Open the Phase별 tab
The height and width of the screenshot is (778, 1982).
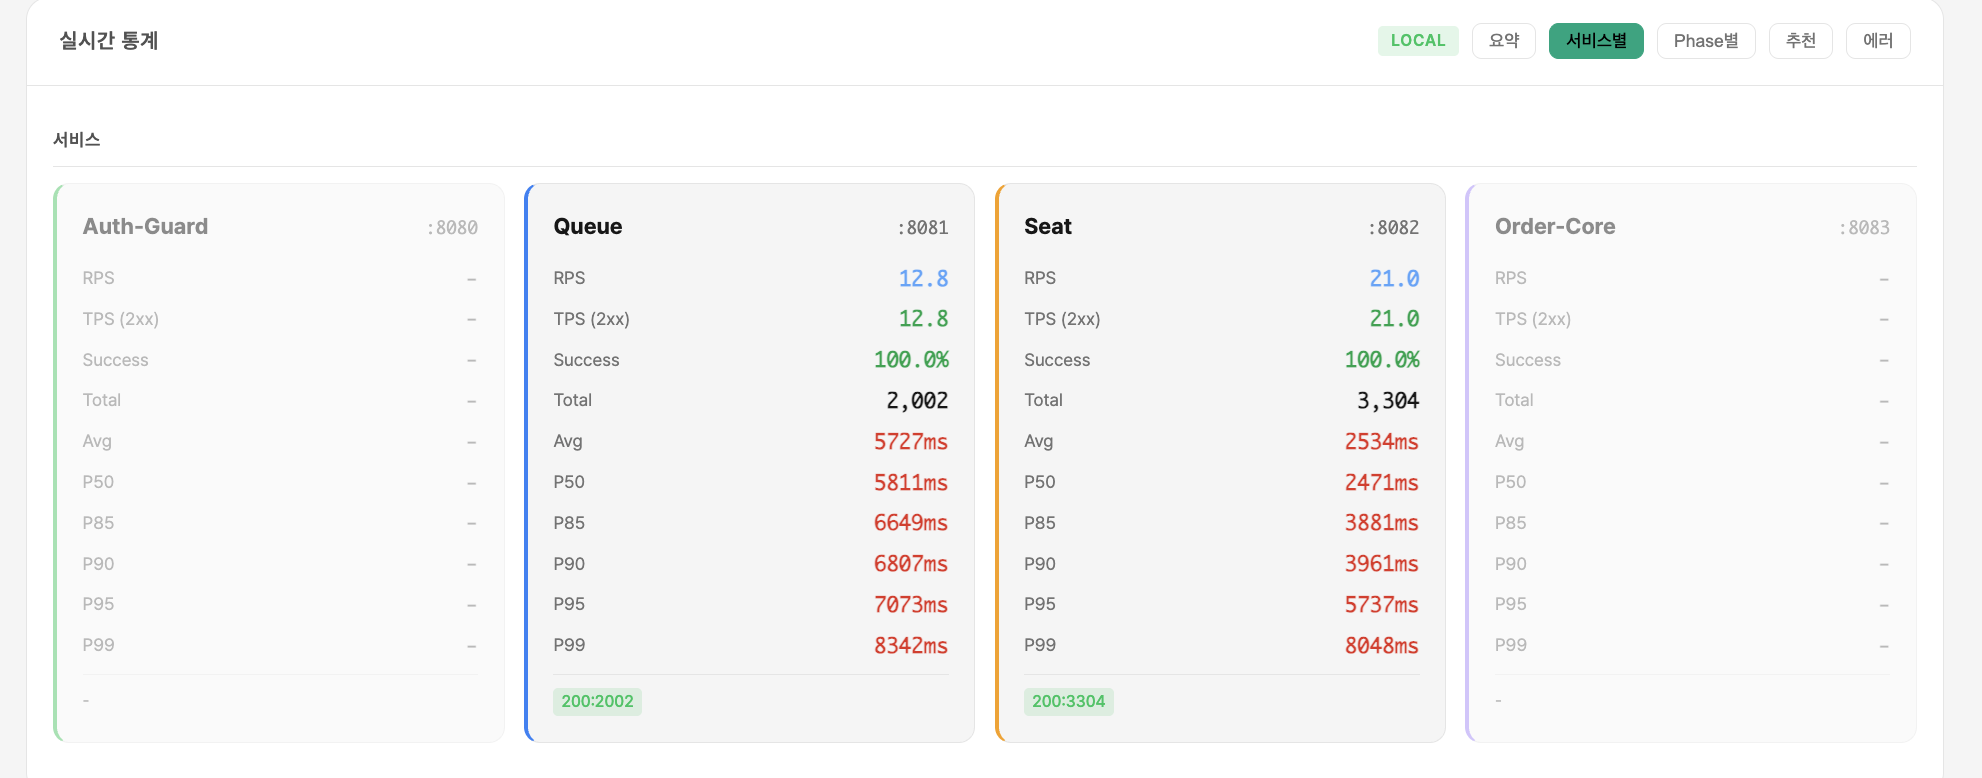[x=1705, y=41]
